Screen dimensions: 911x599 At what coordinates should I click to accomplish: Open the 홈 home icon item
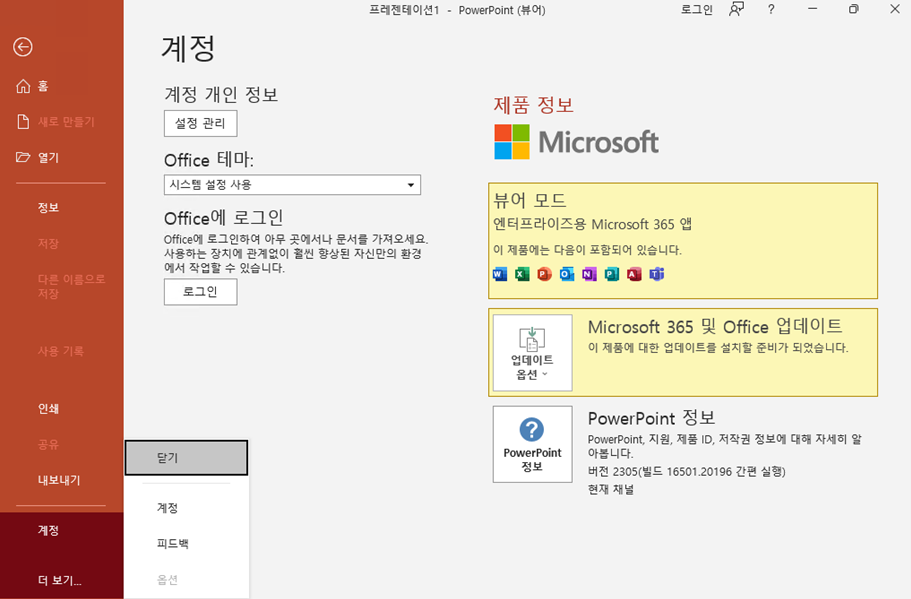click(x=23, y=86)
